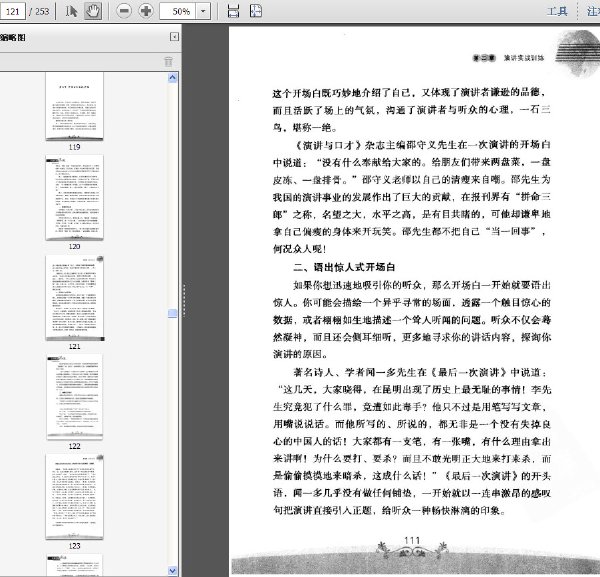Click the chapter header 演讲实战训练
The image size is (600, 577).
coord(523,58)
